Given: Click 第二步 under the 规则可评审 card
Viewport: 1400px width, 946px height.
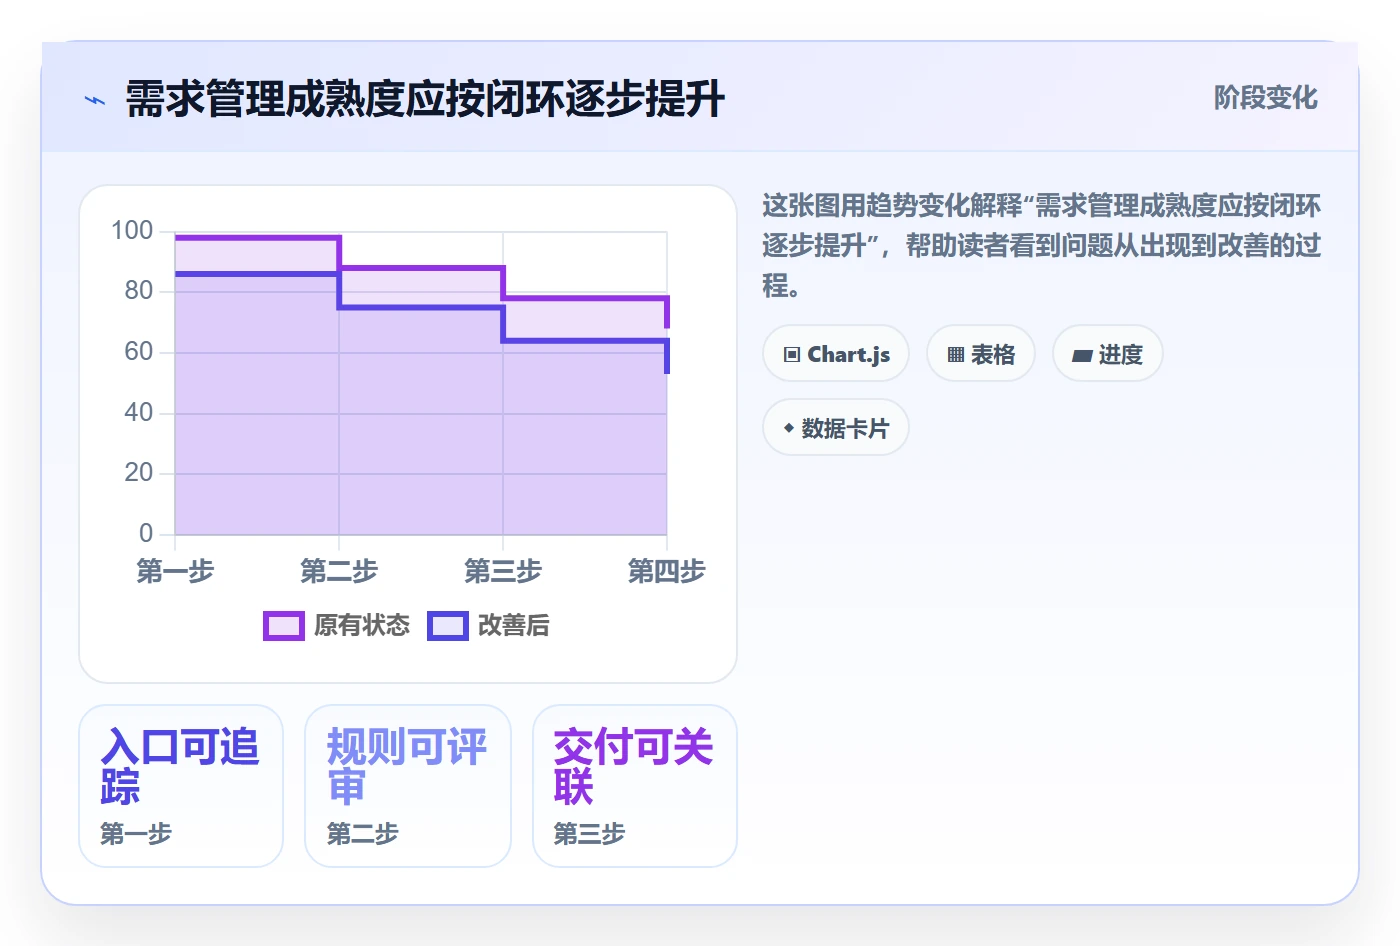Looking at the screenshot, I should 363,834.
